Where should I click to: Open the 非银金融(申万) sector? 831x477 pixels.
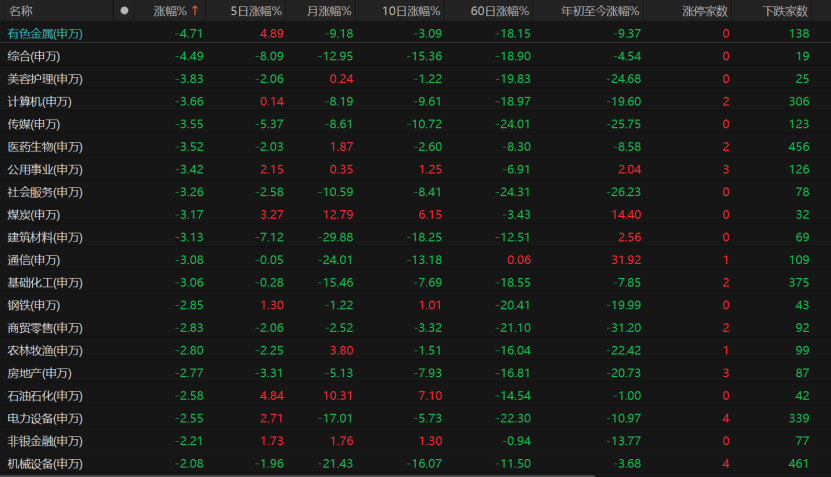point(416,441)
